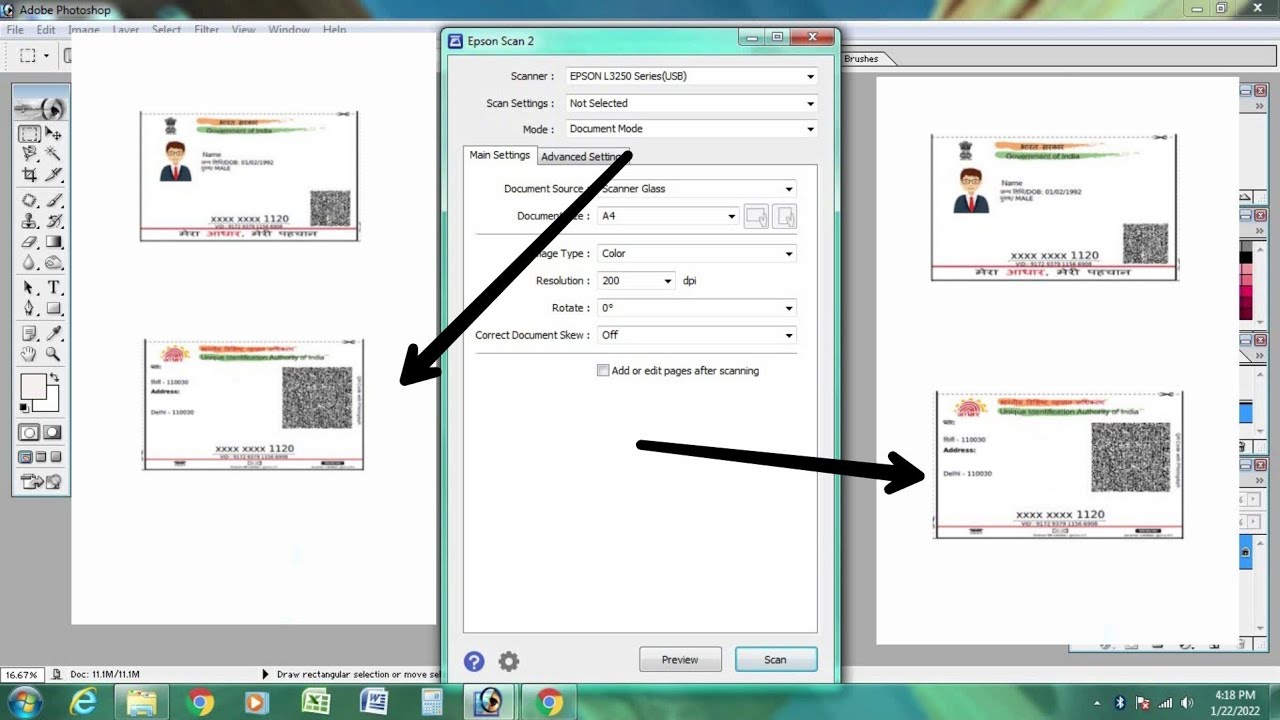Select the Rectangle shape tool

coord(53,309)
